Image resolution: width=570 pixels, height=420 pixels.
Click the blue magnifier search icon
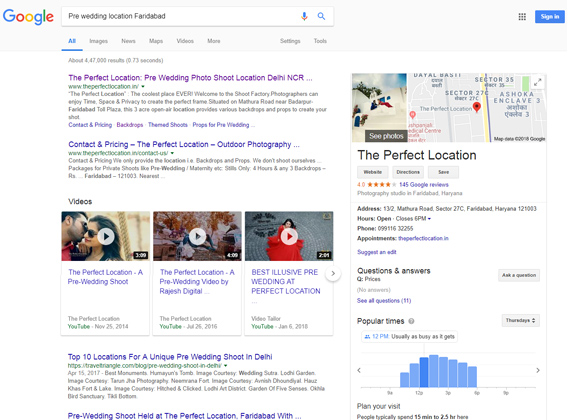pos(321,16)
